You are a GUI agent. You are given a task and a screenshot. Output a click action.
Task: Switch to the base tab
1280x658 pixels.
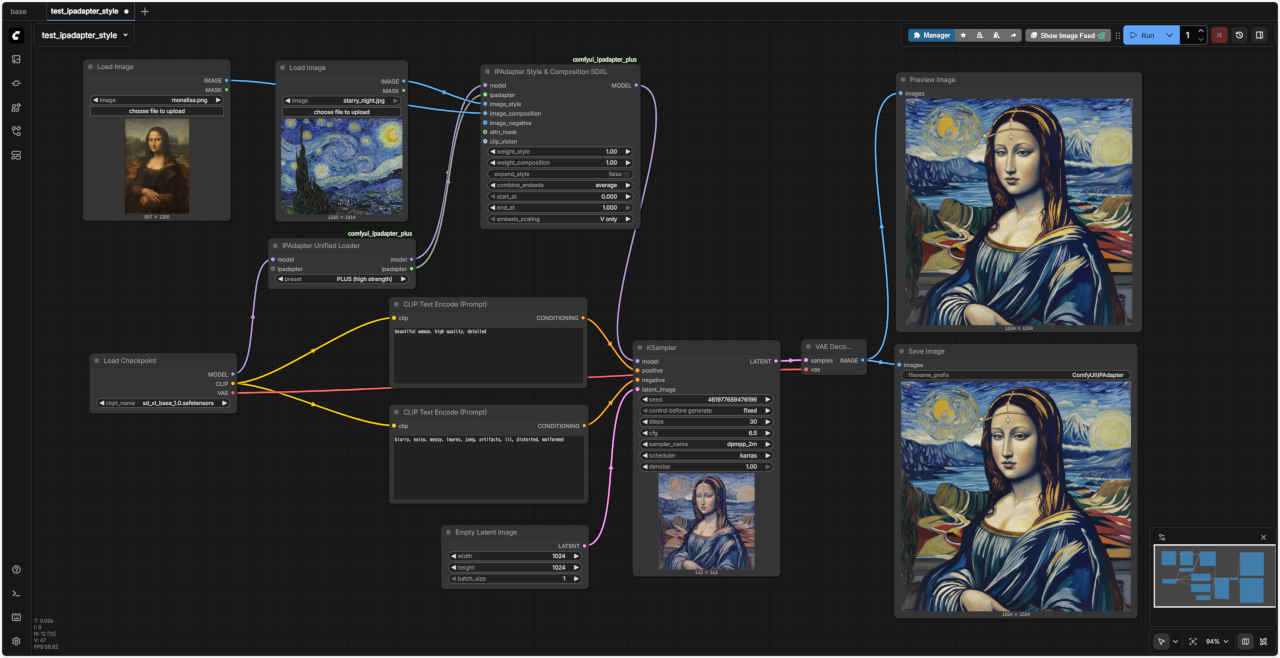click(19, 11)
